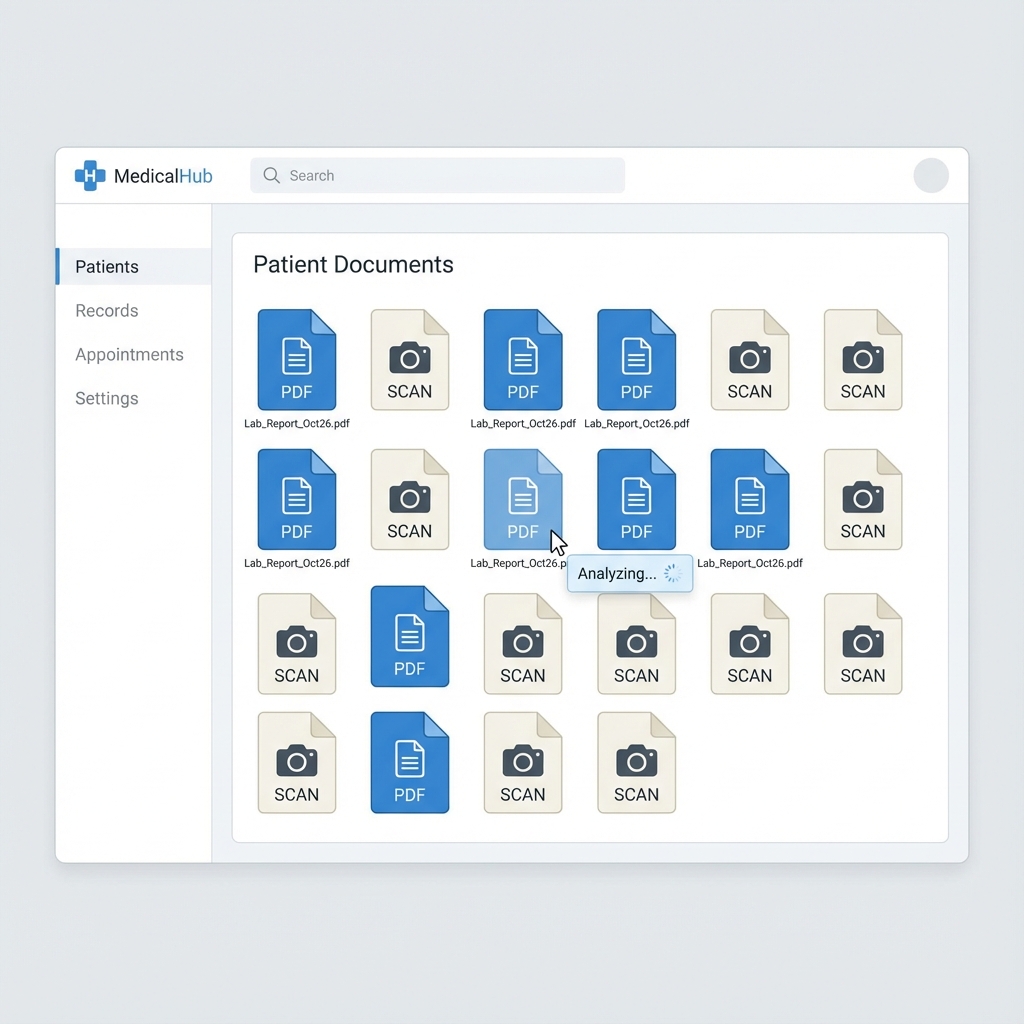Select the fifth PDF thumbnail in row two
The image size is (1024, 1024).
coord(750,500)
